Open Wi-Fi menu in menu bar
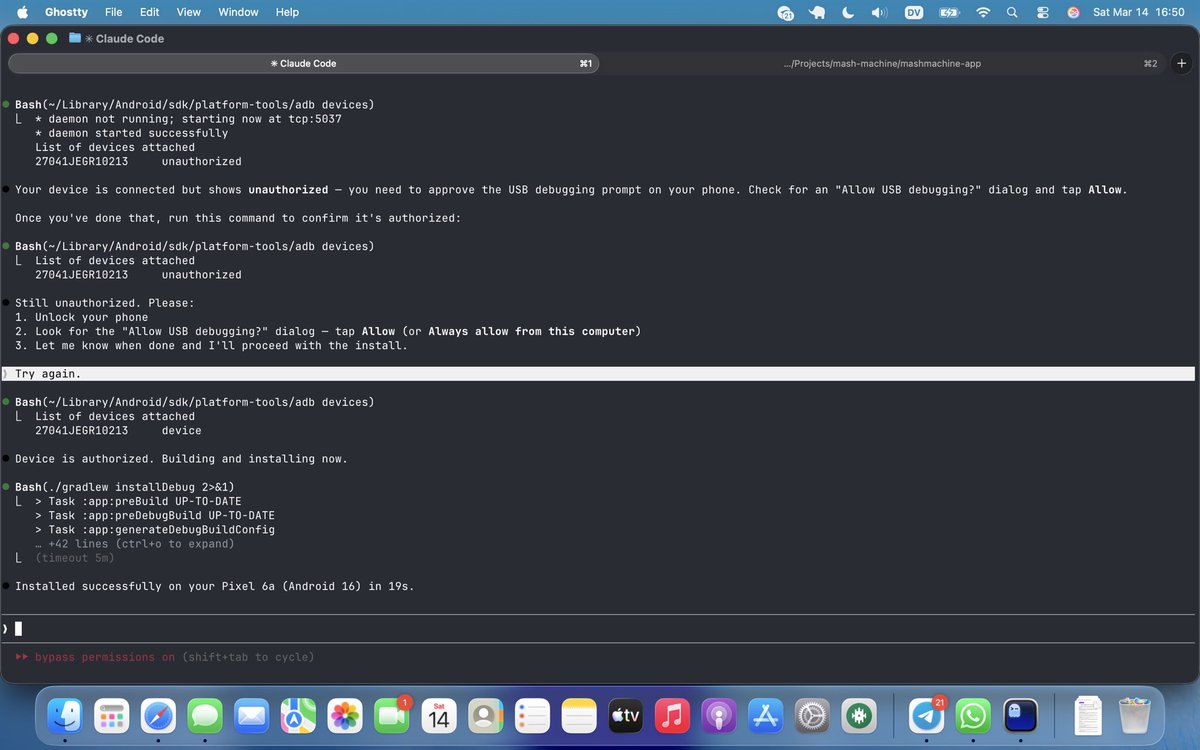Image resolution: width=1200 pixels, height=750 pixels. pyautogui.click(x=983, y=12)
